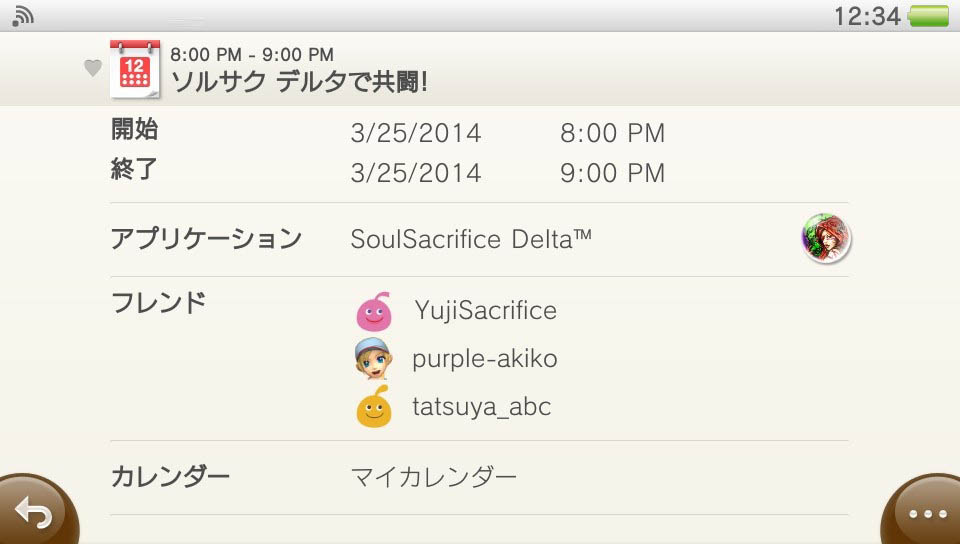
Task: Open friend YujiSacrifice's profile name
Action: point(485,311)
